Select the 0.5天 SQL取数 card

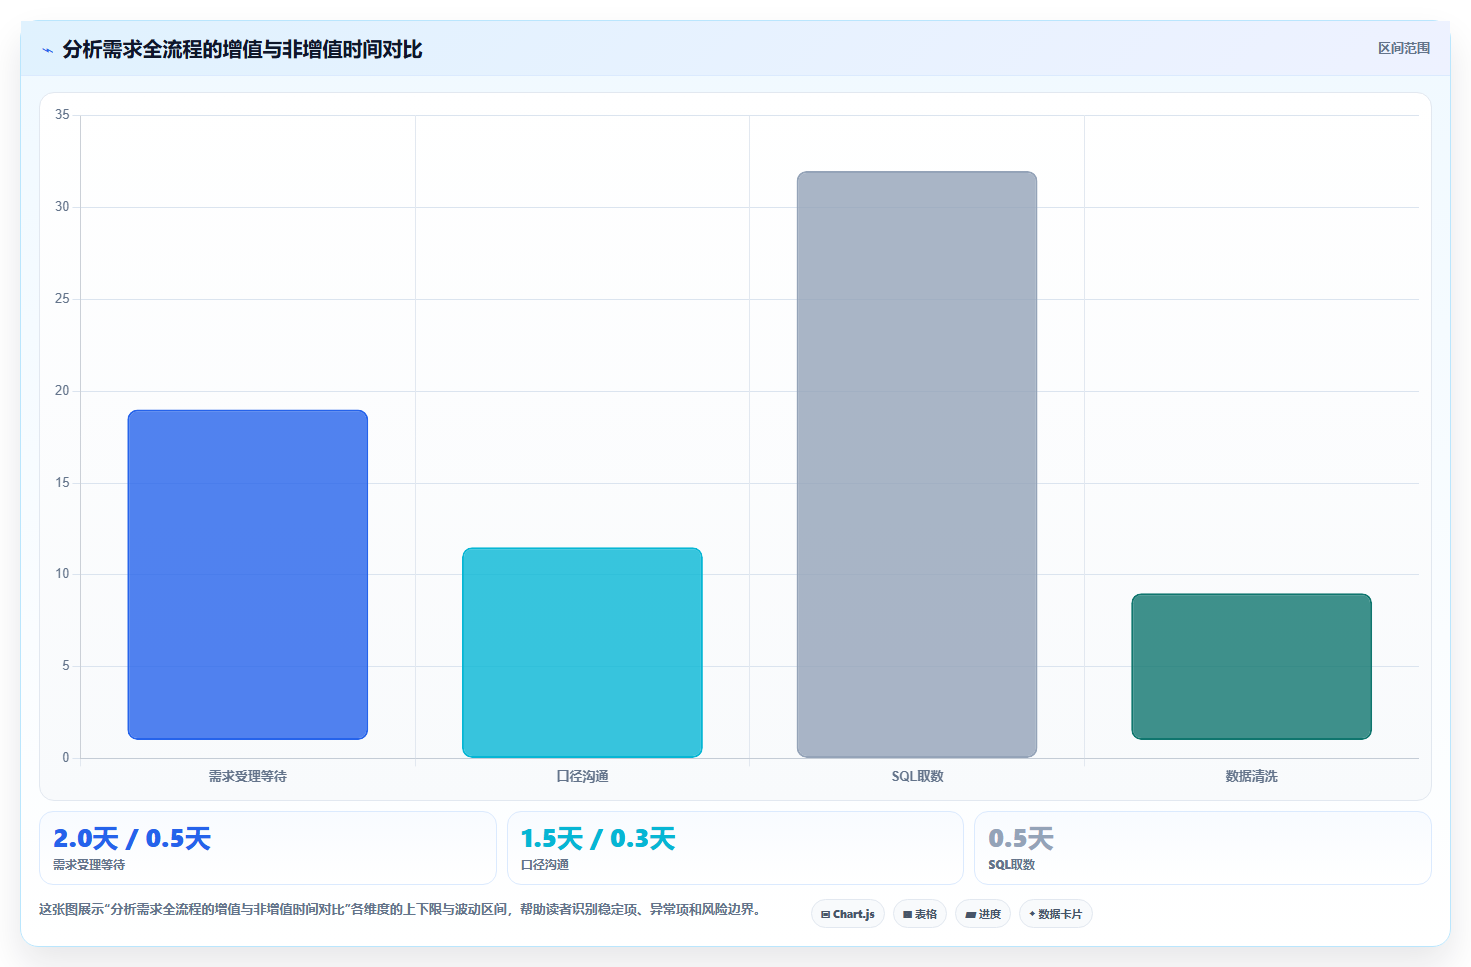point(1203,848)
